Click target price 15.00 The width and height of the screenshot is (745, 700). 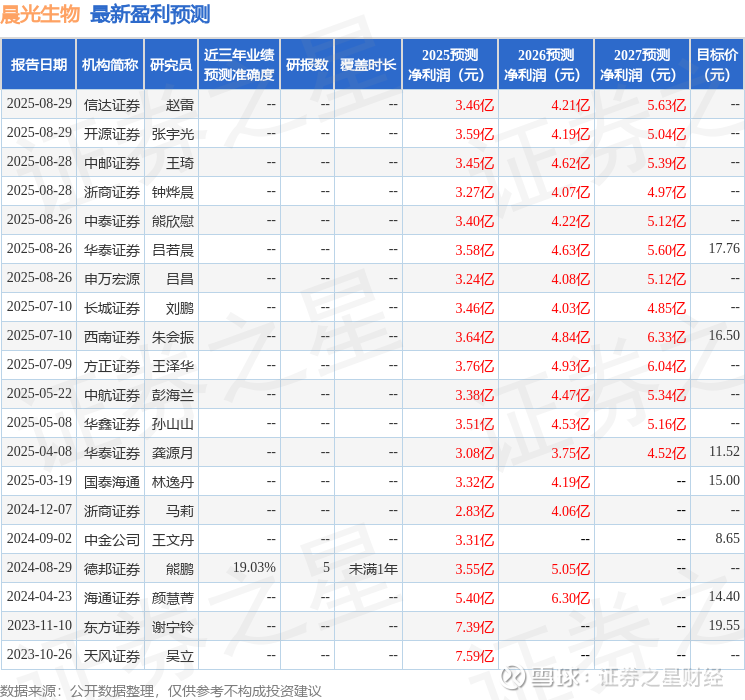click(724, 480)
